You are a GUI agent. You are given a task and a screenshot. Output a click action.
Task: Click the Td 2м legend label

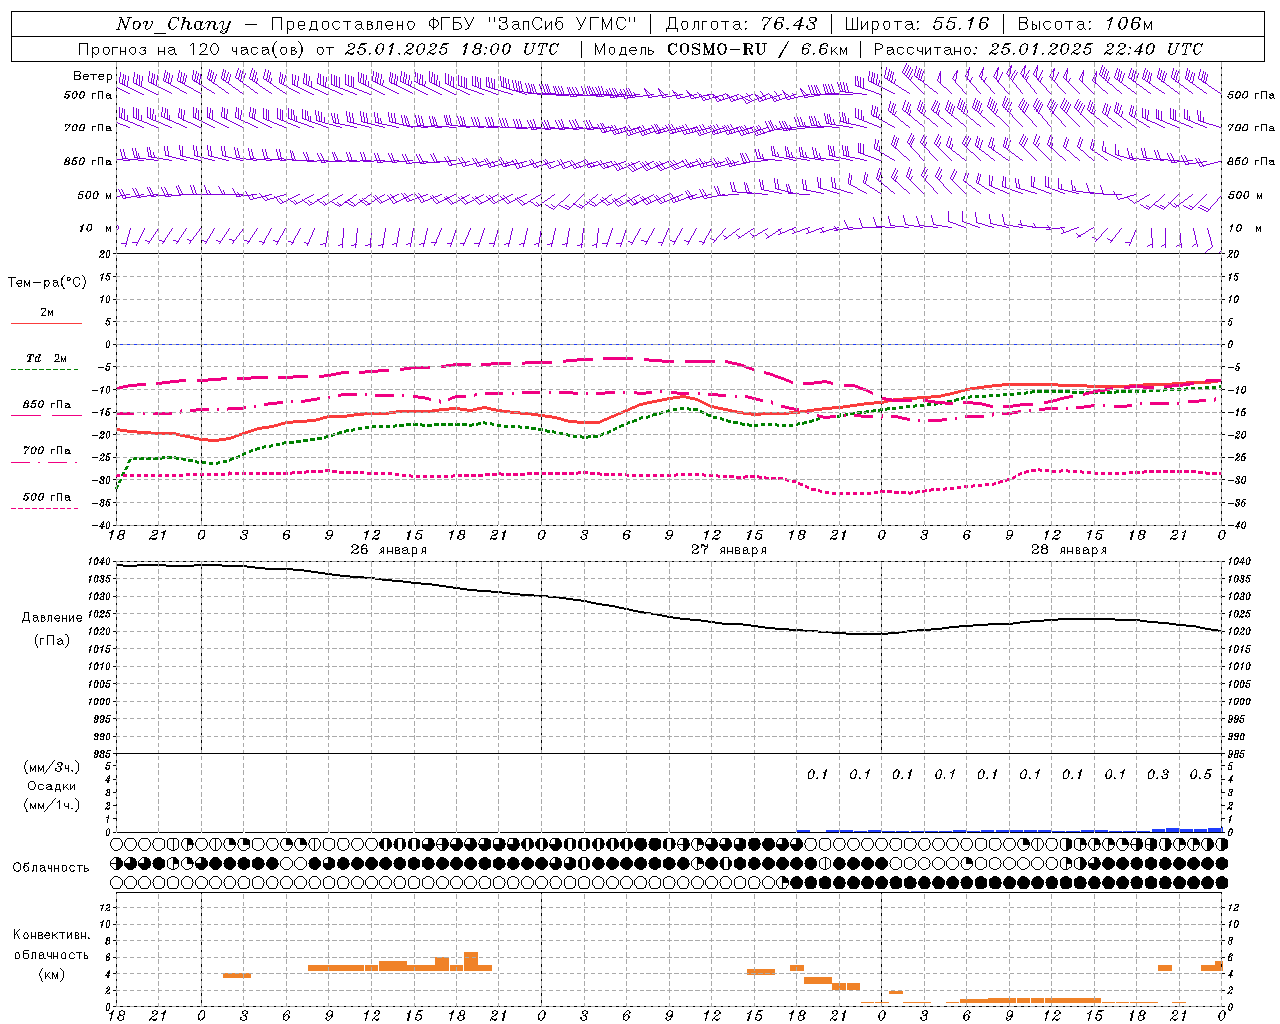coord(46,358)
